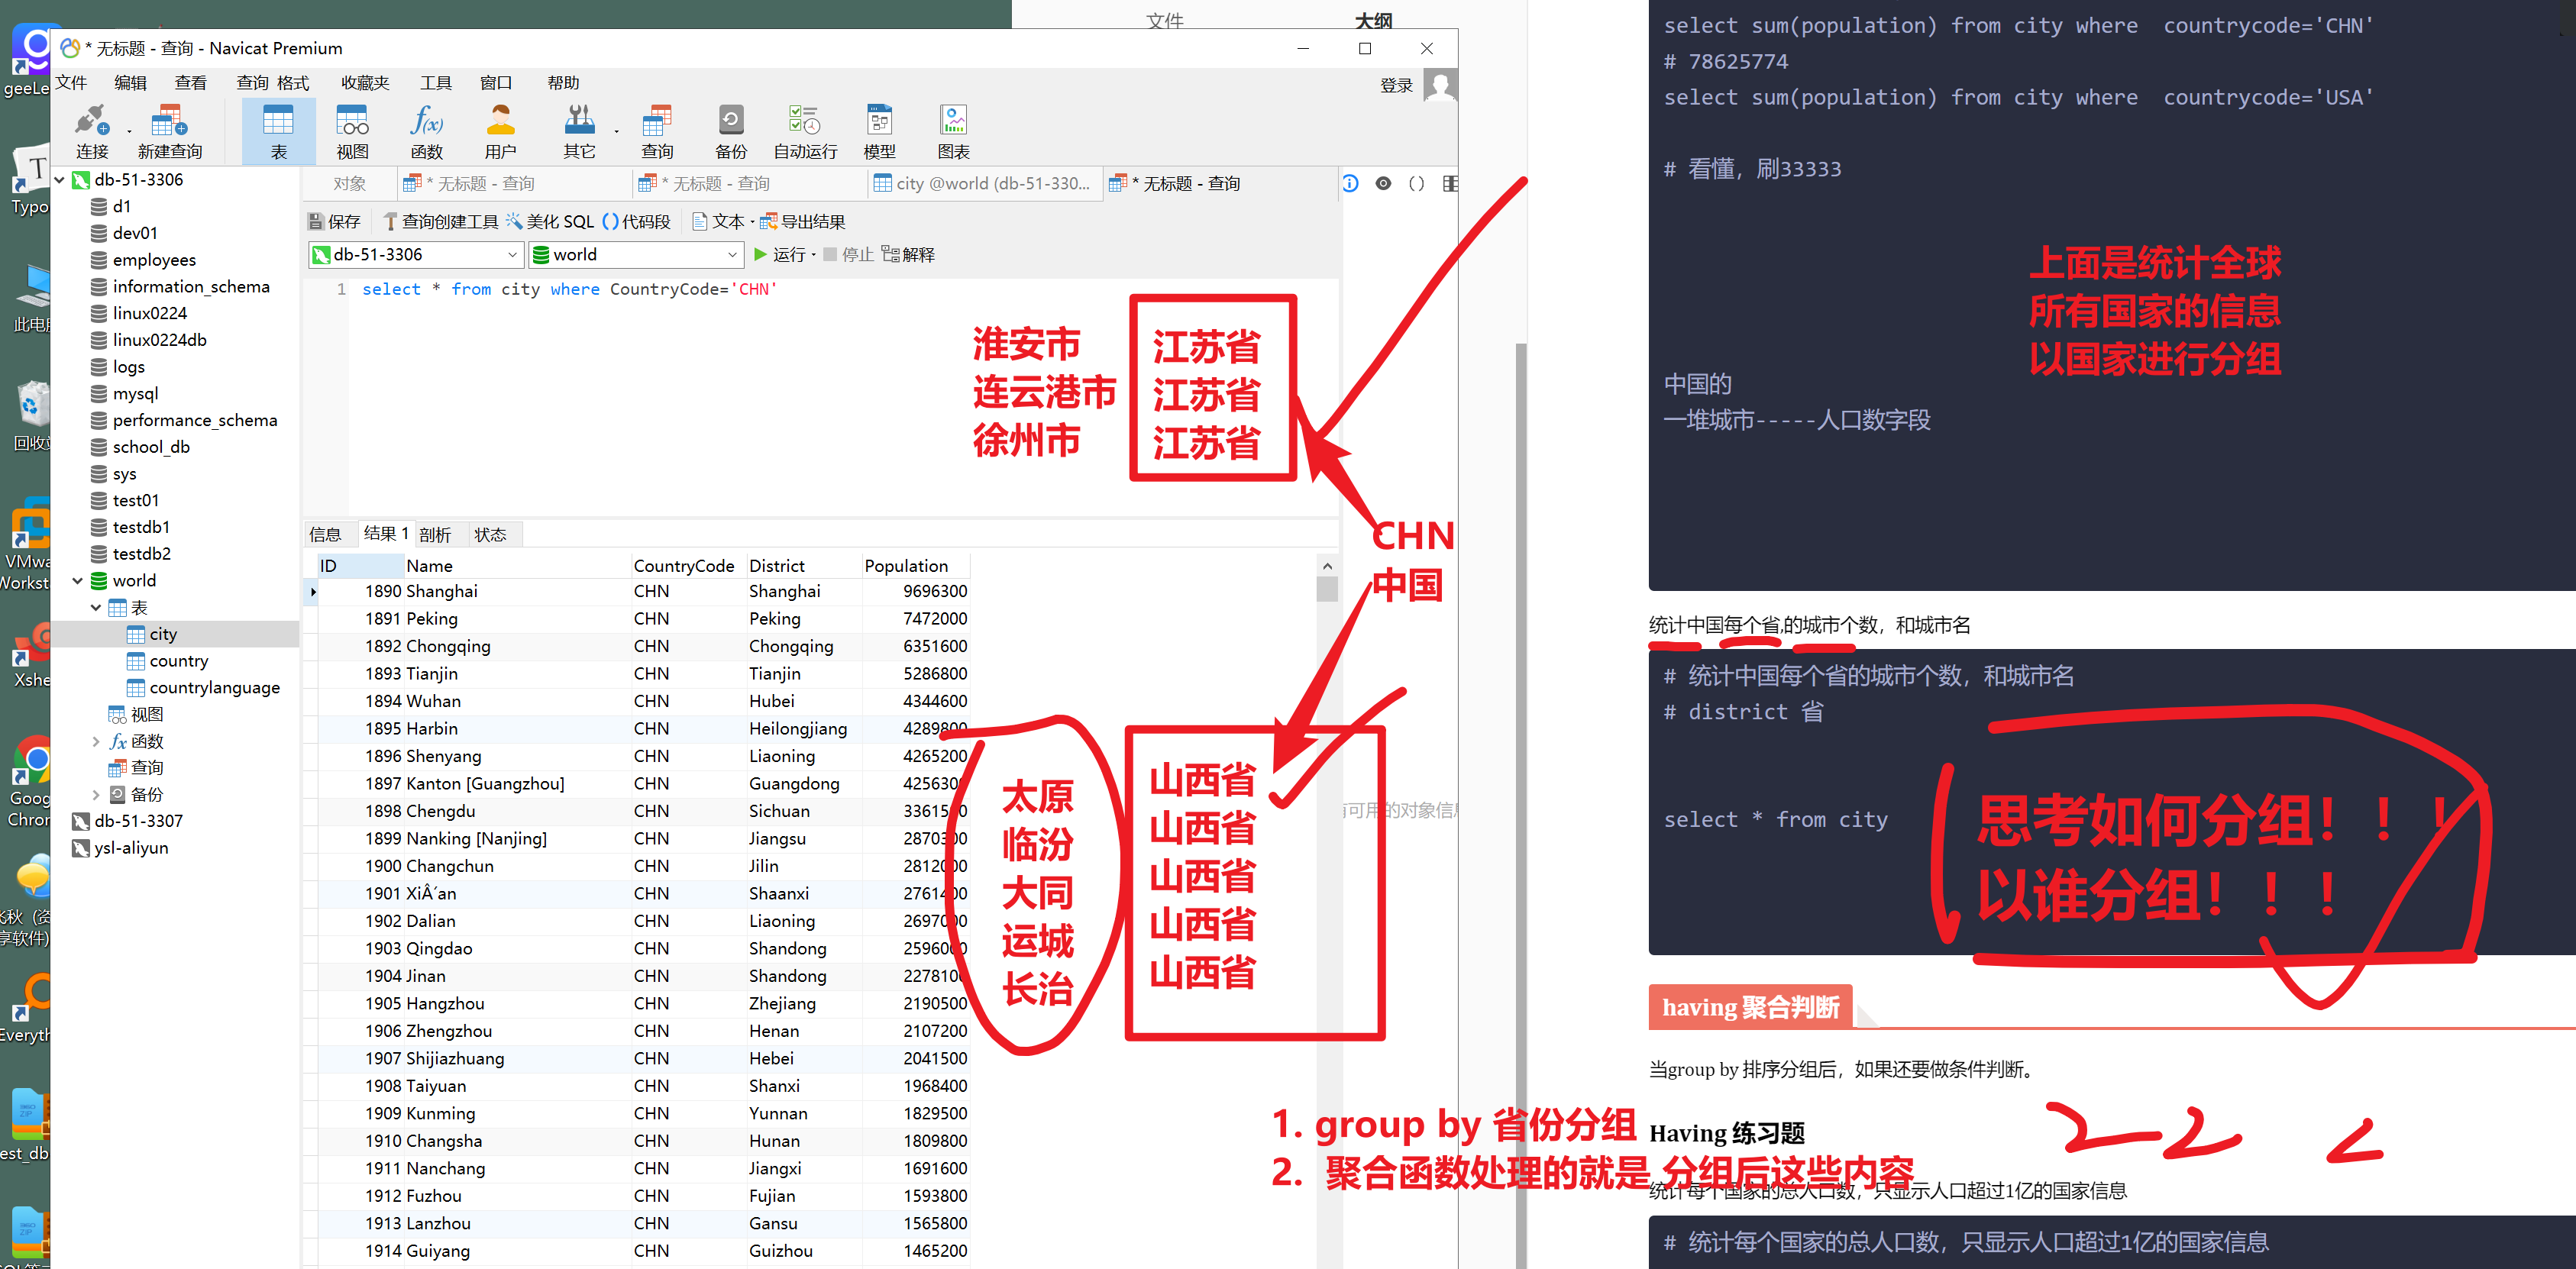Collapse the world database tree node
The height and width of the screenshot is (1269, 2576).
(78, 581)
